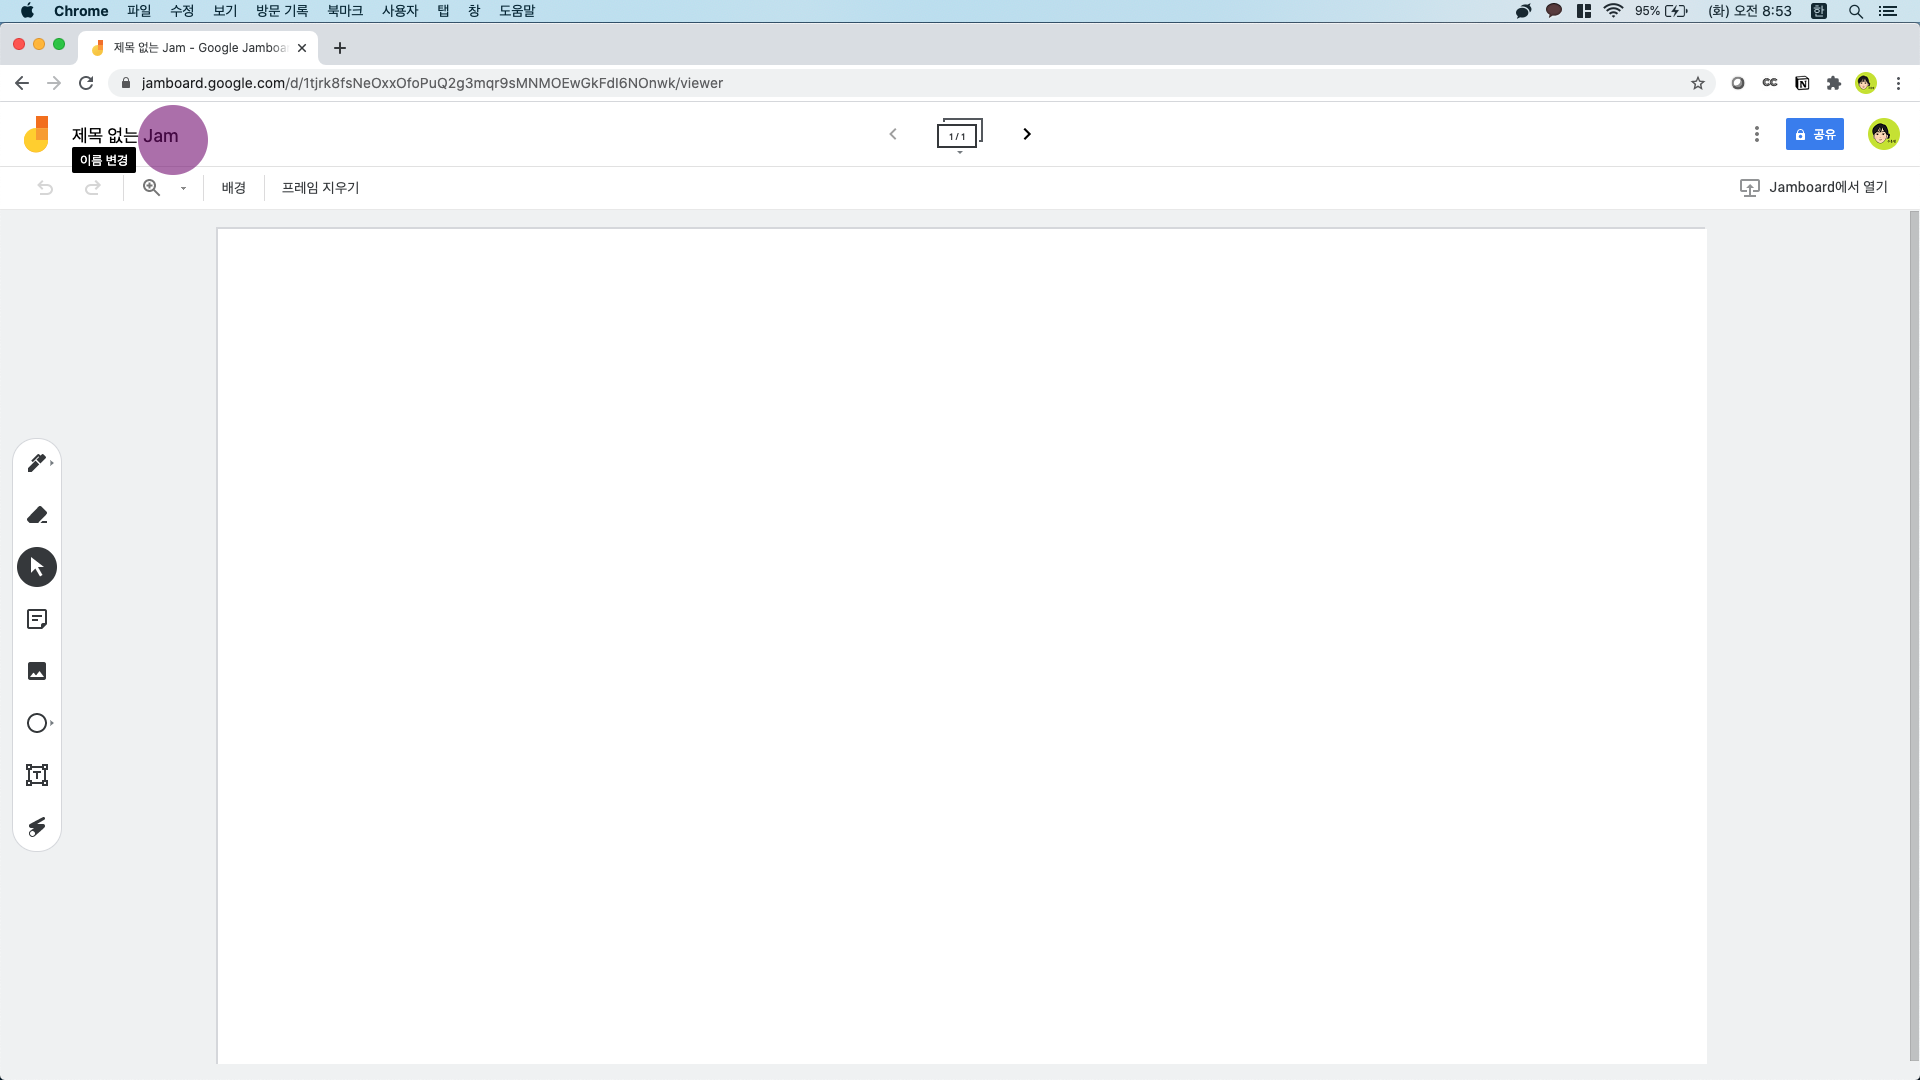
Task: Click the add image tool
Action: pos(37,671)
